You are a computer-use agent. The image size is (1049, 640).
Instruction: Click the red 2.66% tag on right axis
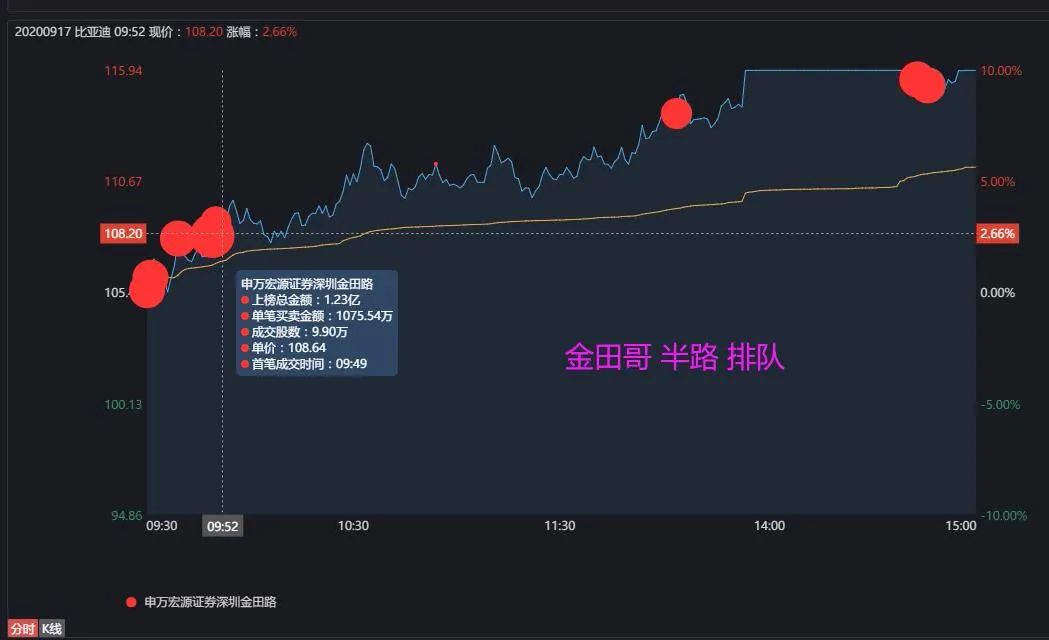pos(997,234)
